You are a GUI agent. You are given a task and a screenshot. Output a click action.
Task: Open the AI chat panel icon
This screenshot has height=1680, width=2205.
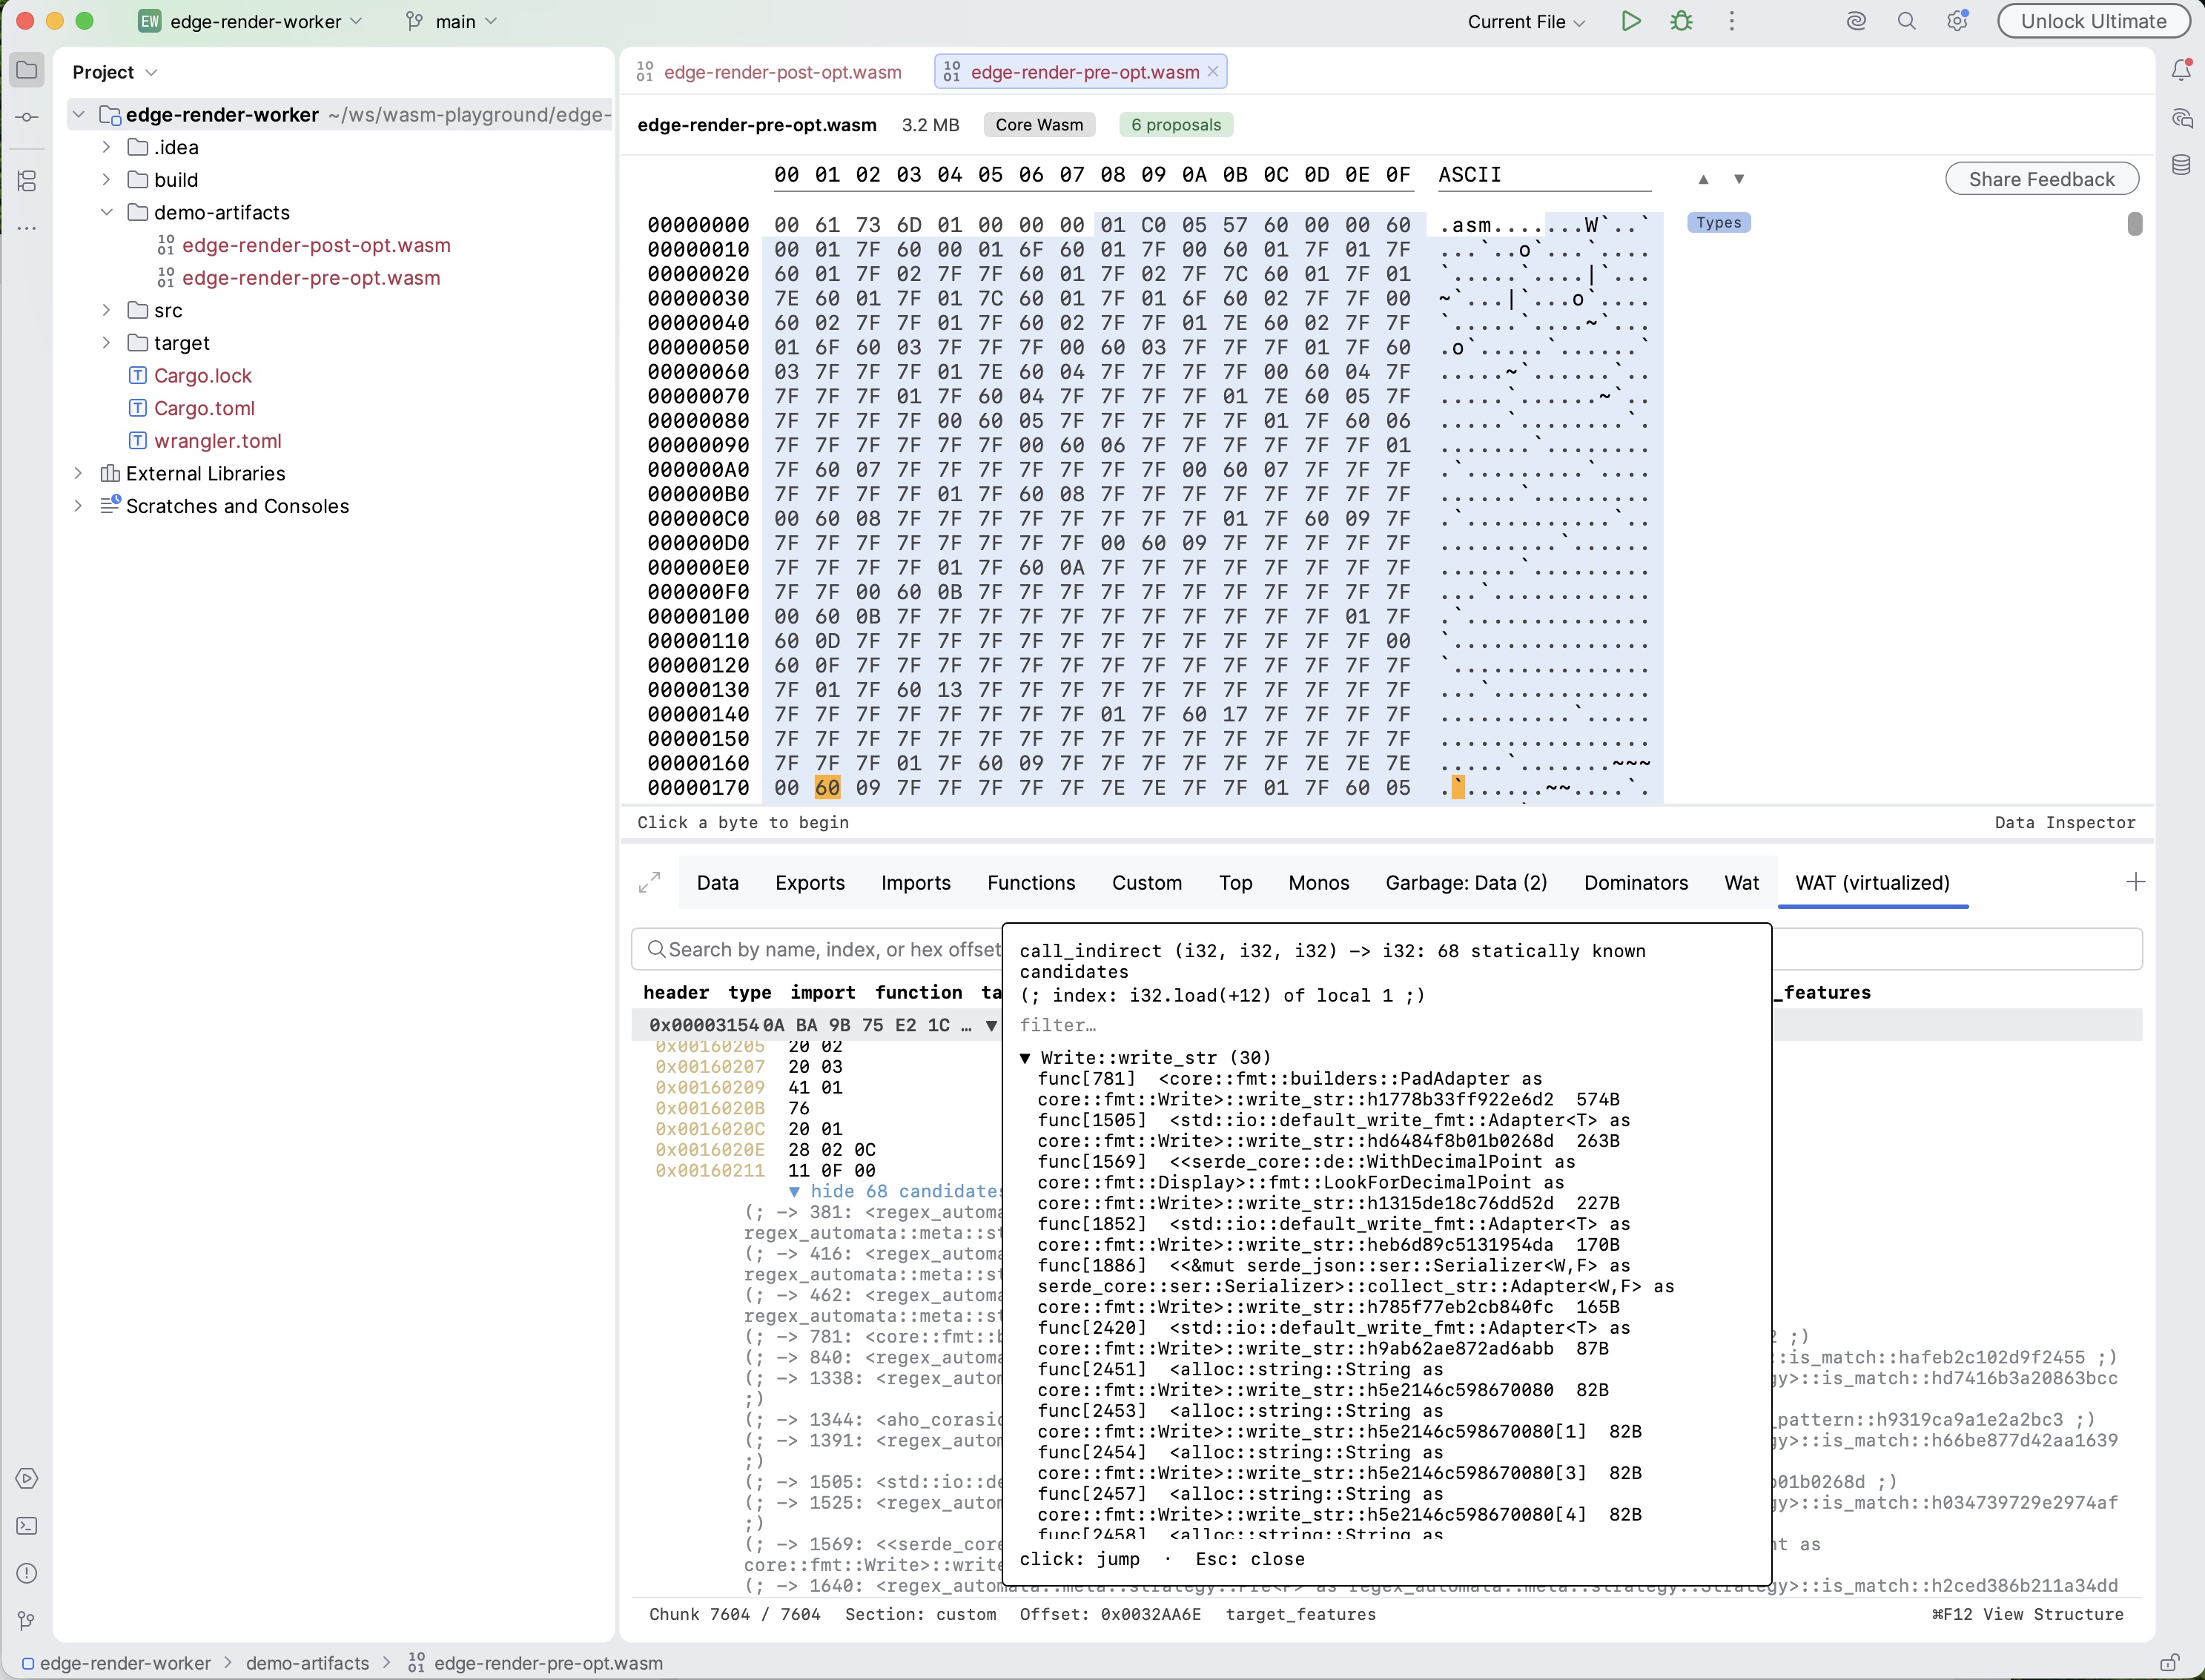coord(2181,118)
